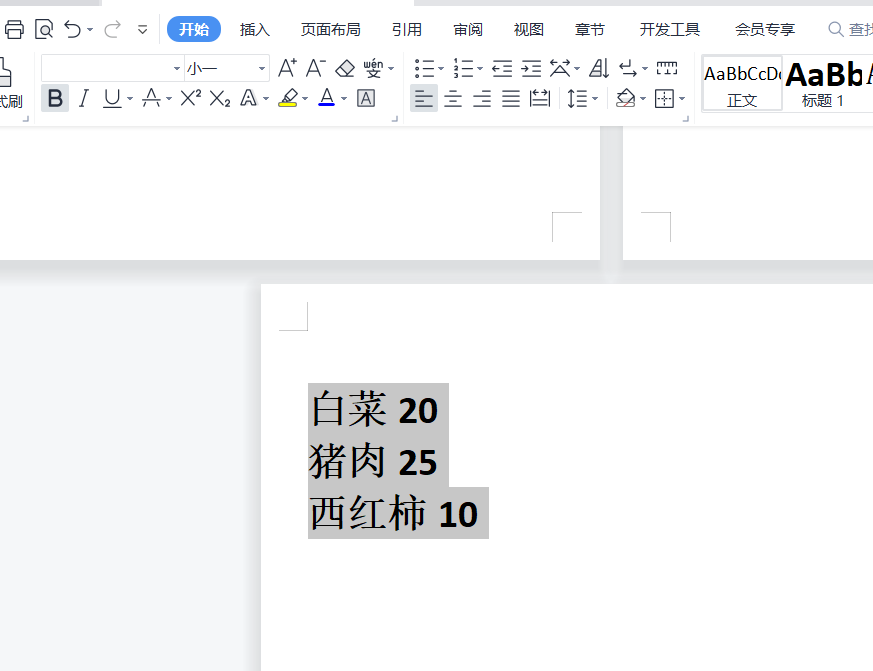Open underline style dropdown arrow
Viewport: 873px width, 671px height.
point(130,99)
